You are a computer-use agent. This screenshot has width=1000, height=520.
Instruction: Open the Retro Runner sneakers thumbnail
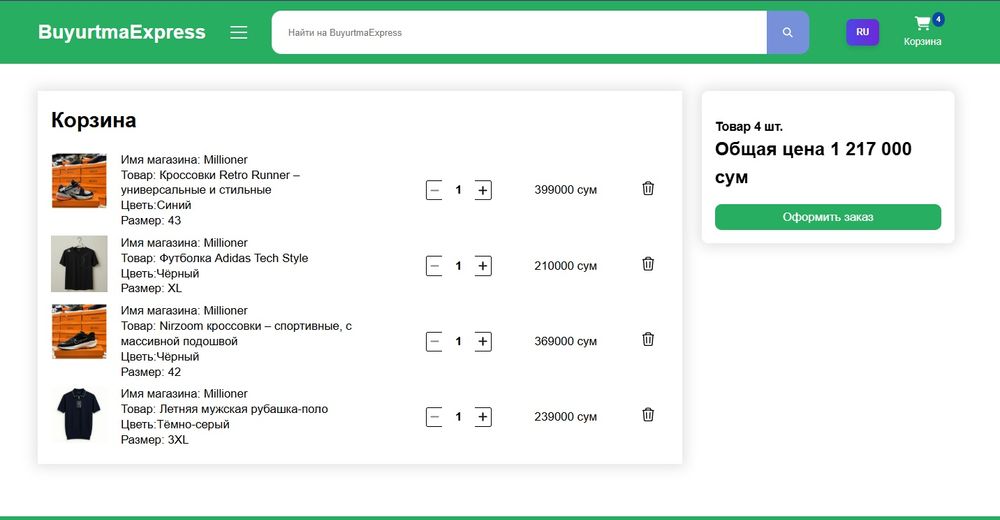pyautogui.click(x=79, y=181)
